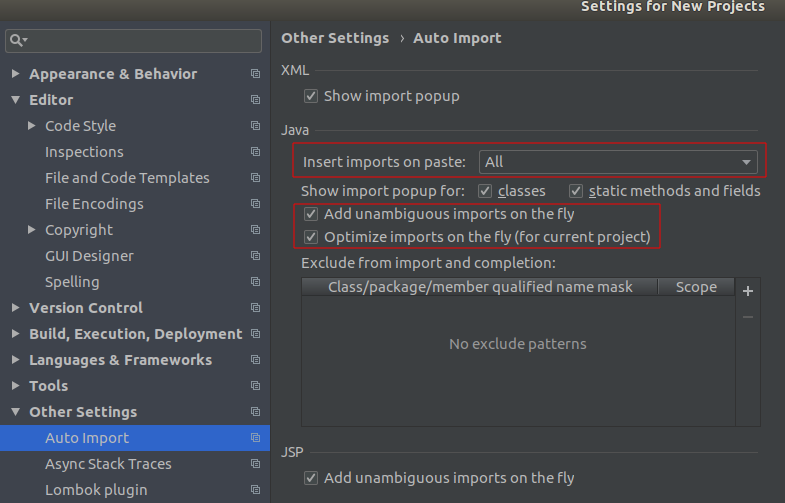Screen dimensions: 785x503
Task: Toggle XML Show import popup checkbox
Action: (x=311, y=96)
